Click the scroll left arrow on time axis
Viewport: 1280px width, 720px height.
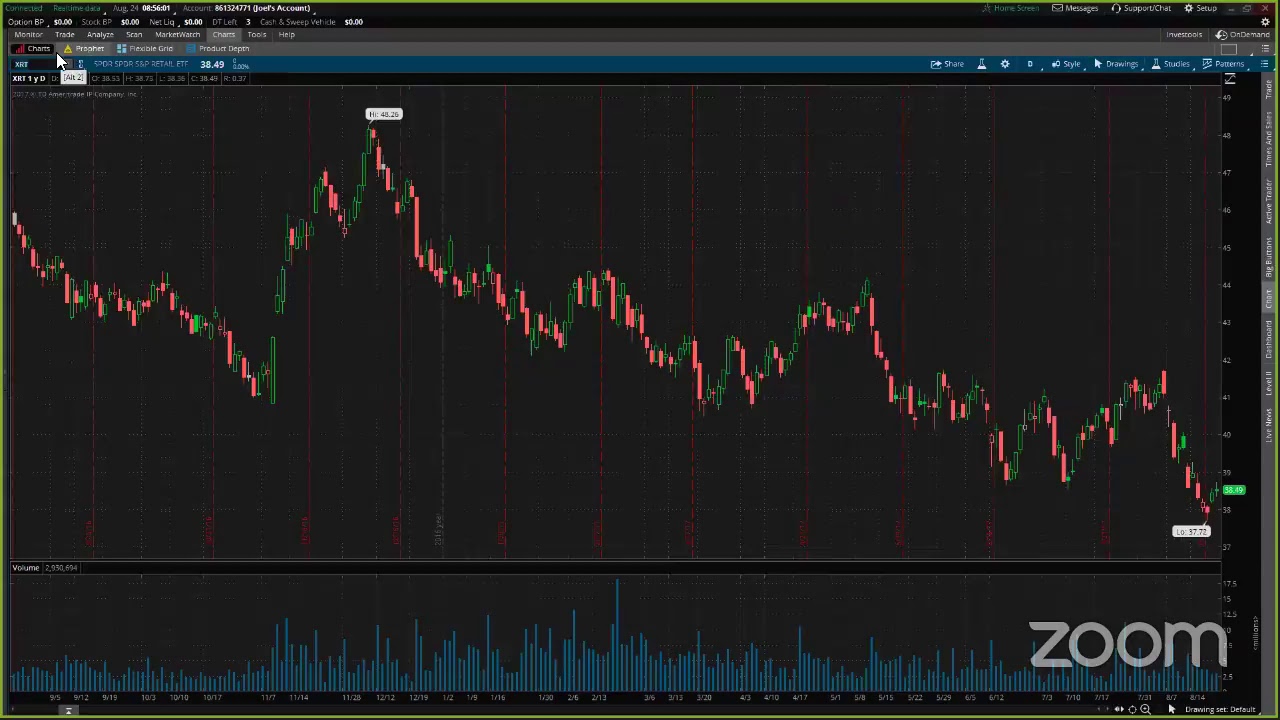point(1099,710)
